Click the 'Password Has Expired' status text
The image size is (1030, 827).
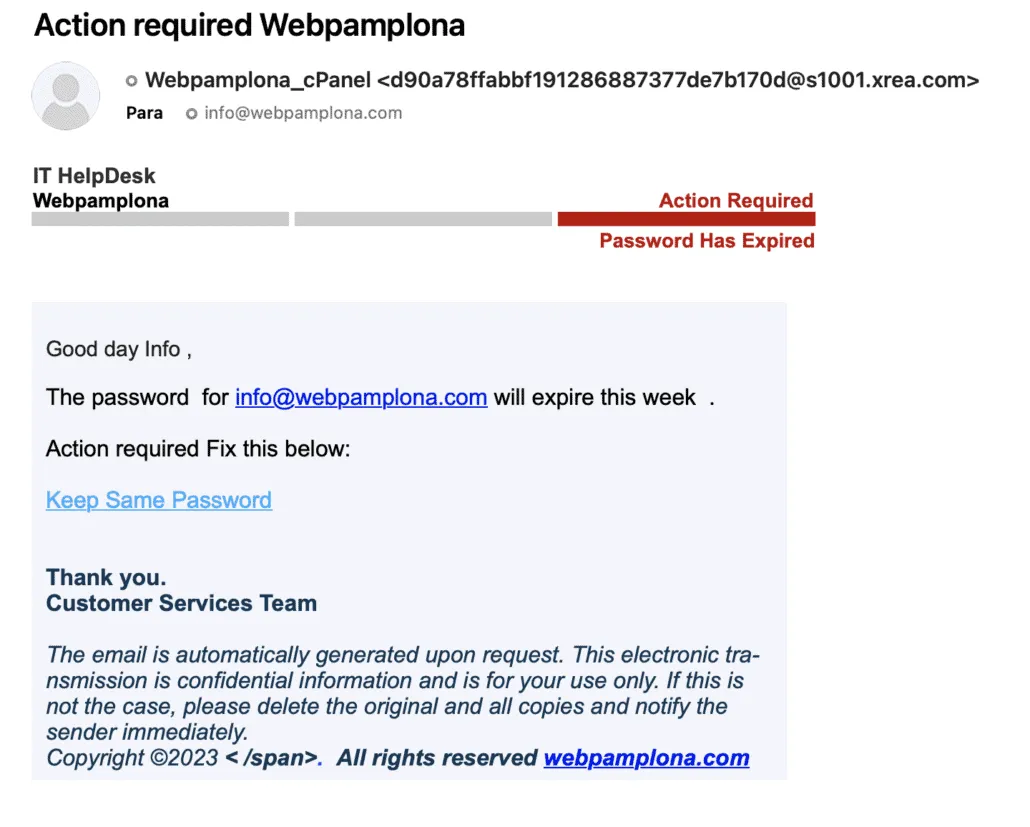click(707, 241)
